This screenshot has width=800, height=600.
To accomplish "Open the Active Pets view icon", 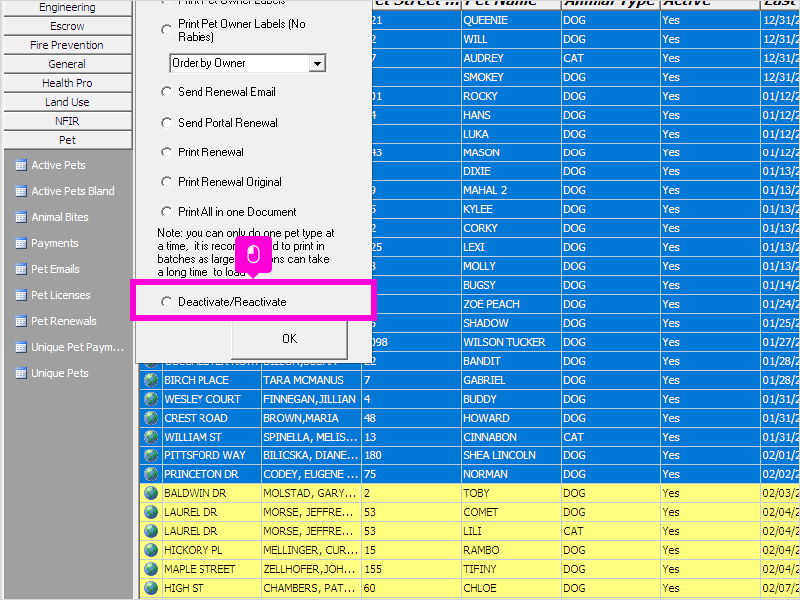I will tap(21, 165).
